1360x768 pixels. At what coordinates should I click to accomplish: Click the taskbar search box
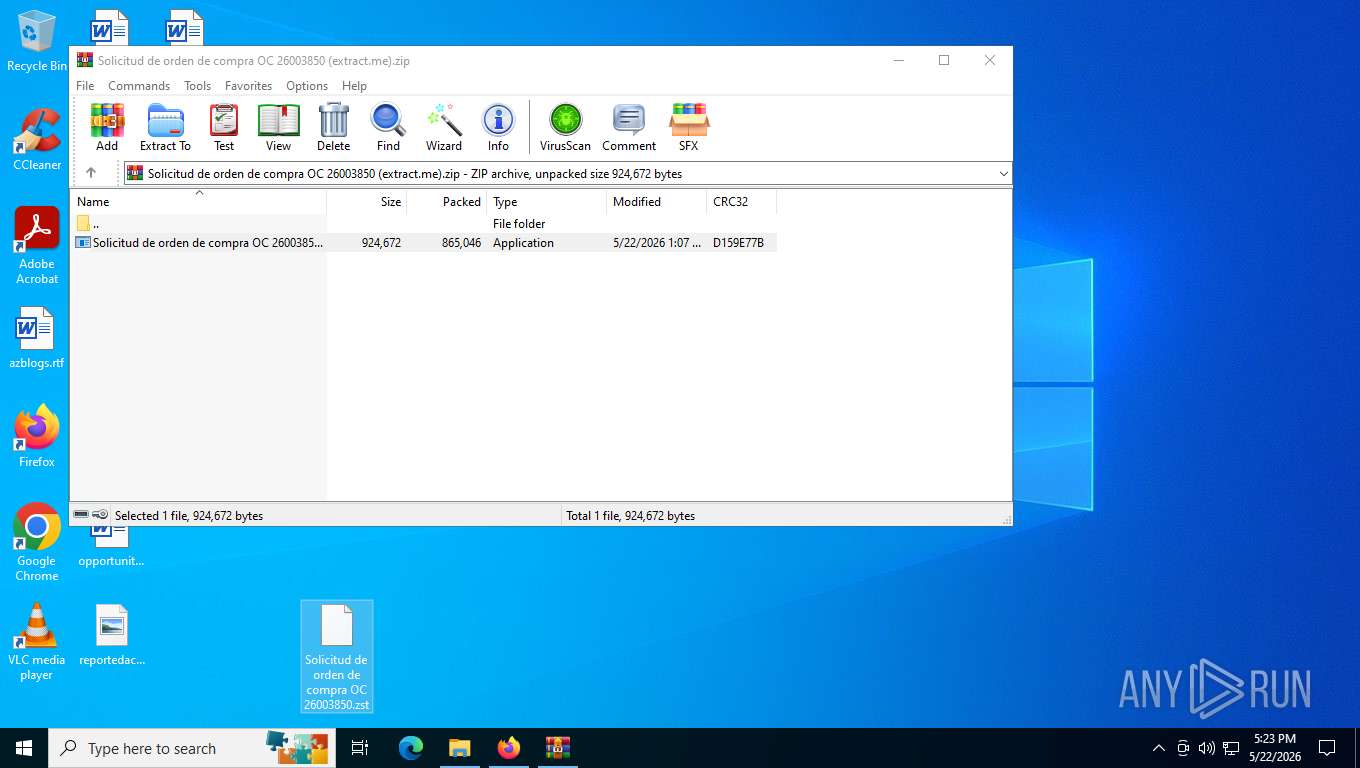190,748
